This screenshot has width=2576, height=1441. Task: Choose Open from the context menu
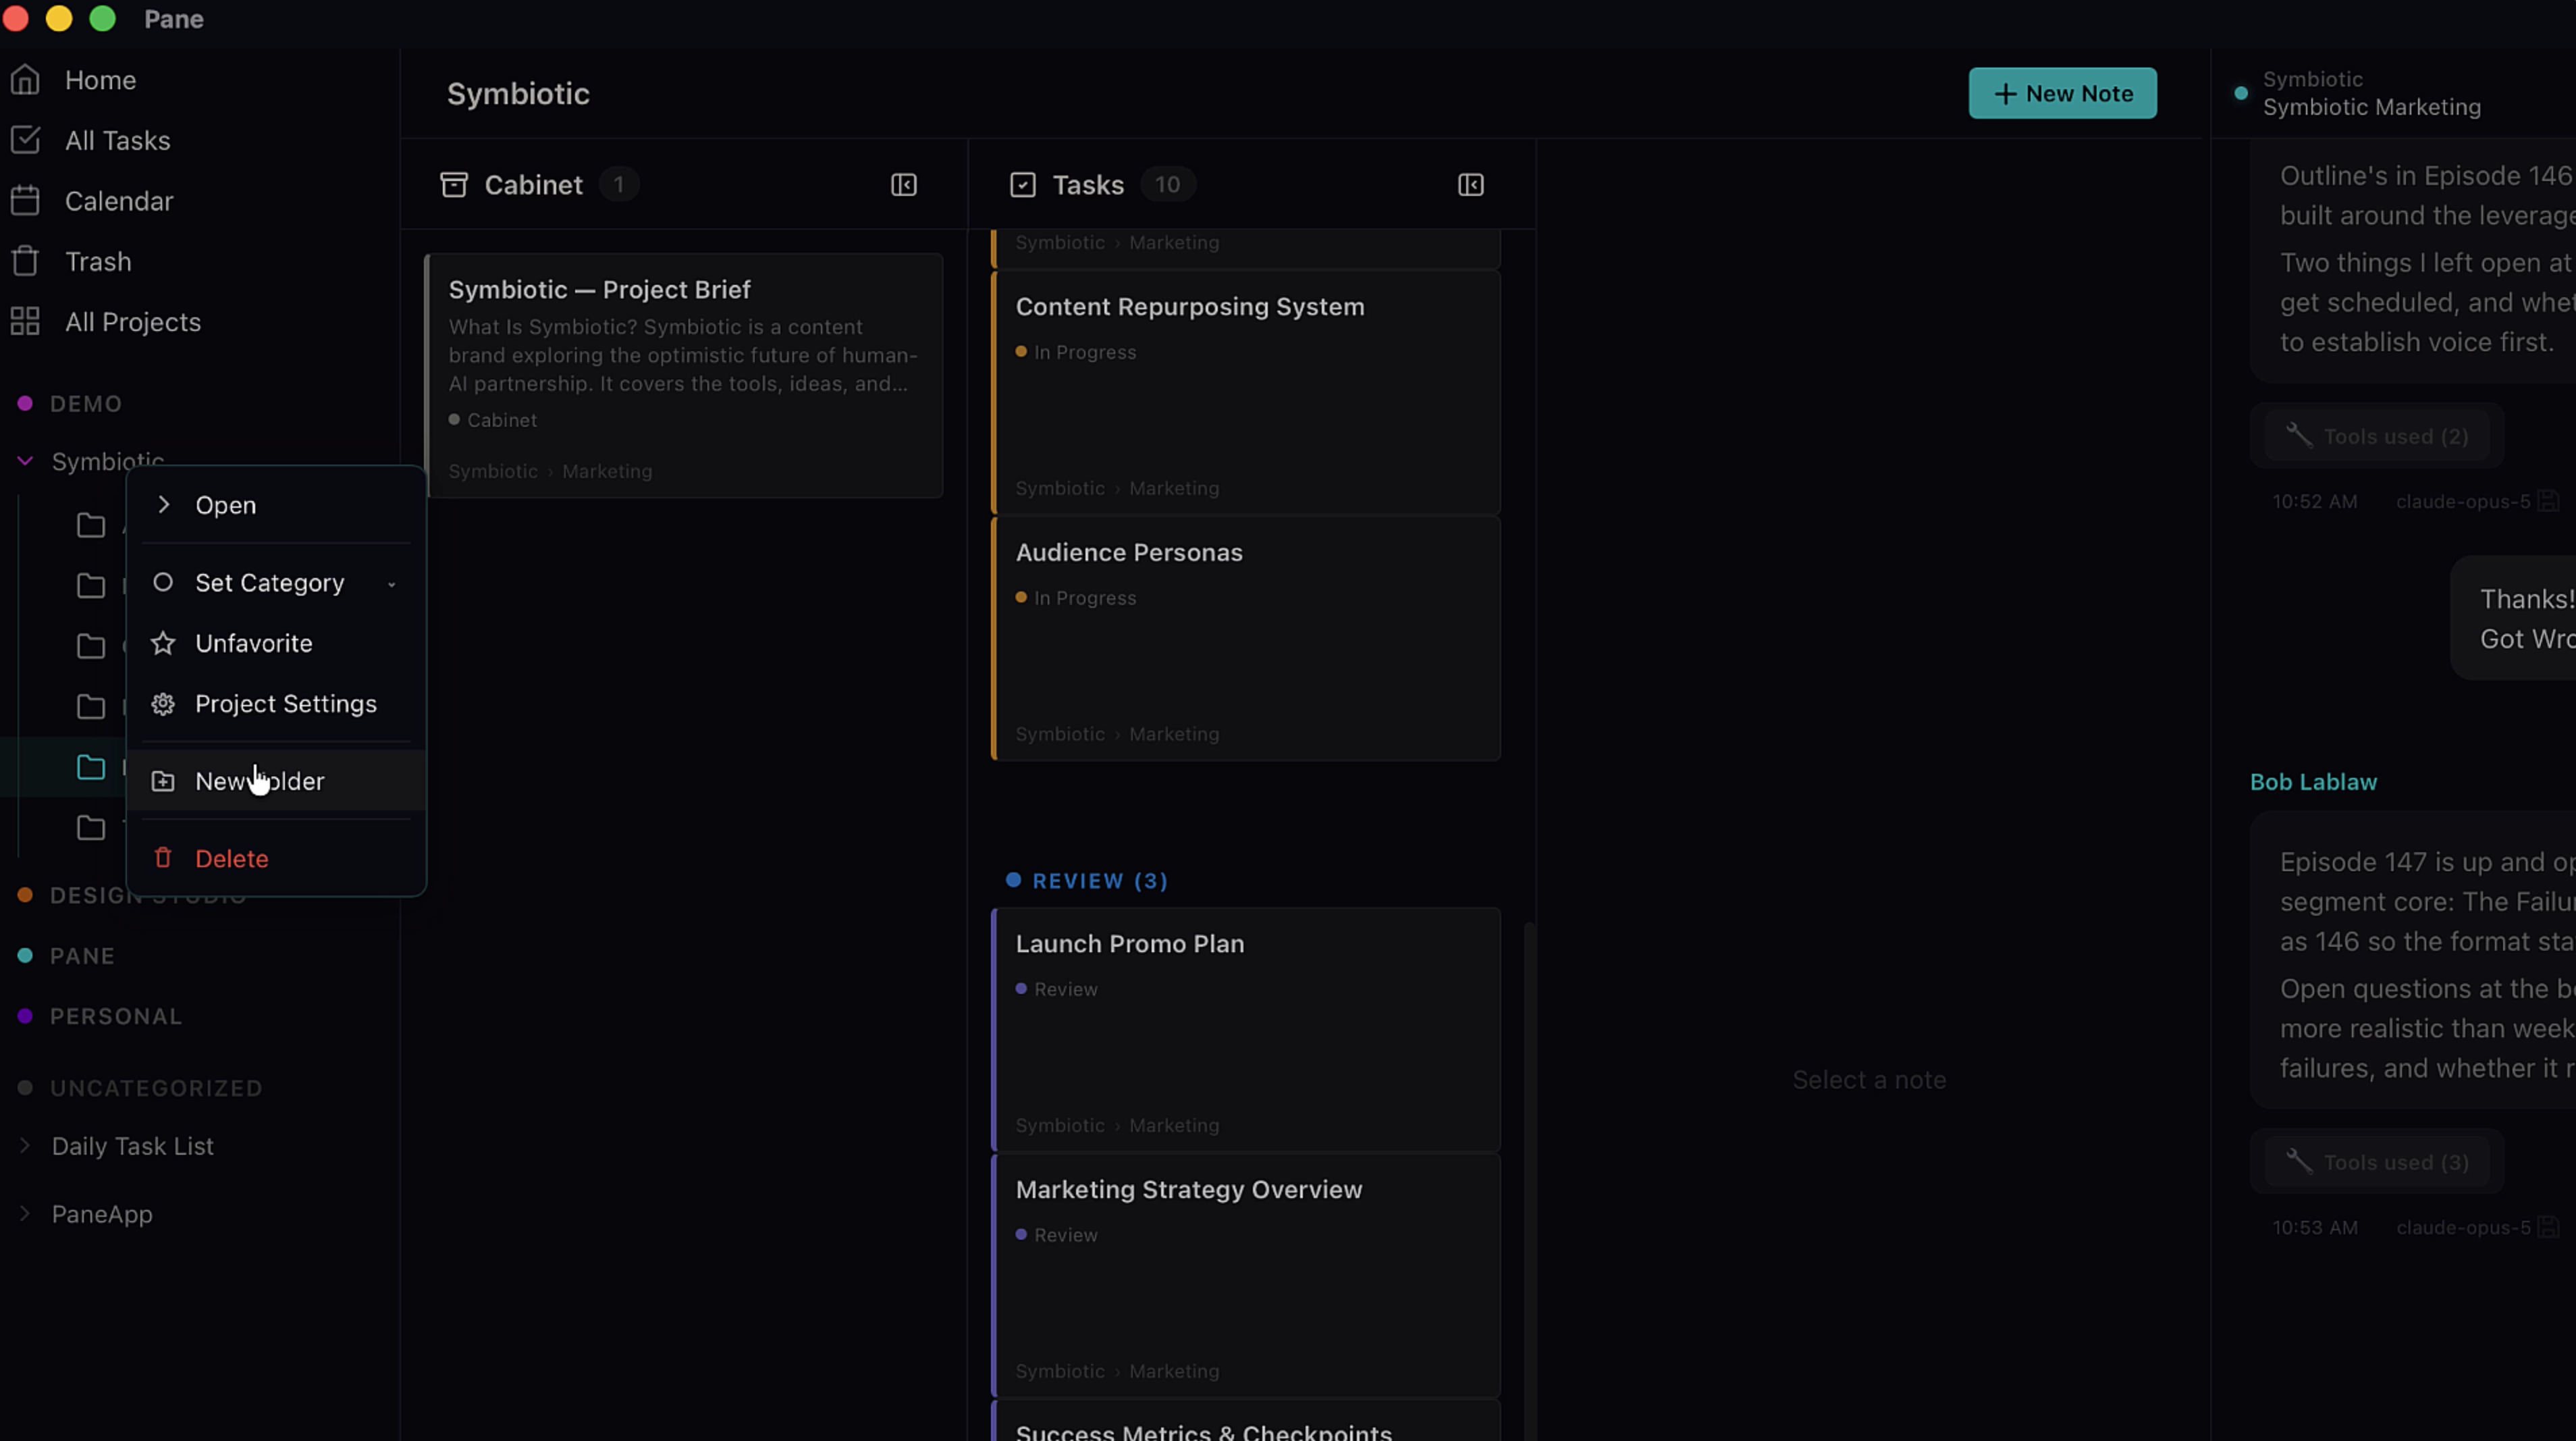tap(276, 505)
